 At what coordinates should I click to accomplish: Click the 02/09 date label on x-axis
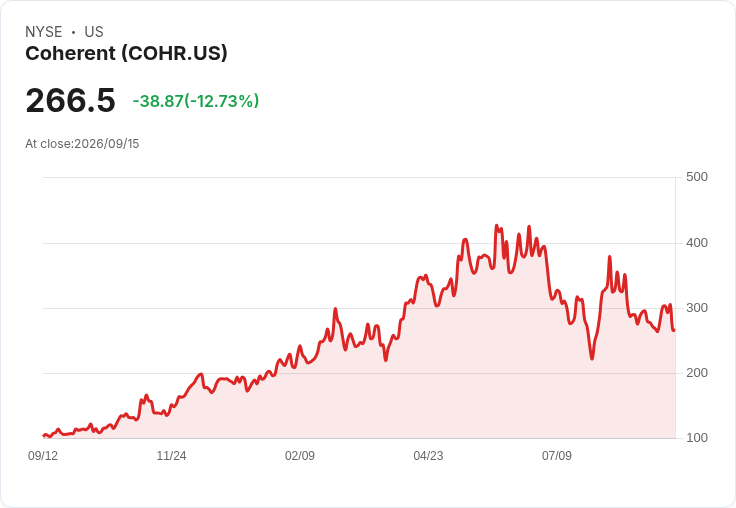[x=299, y=455]
